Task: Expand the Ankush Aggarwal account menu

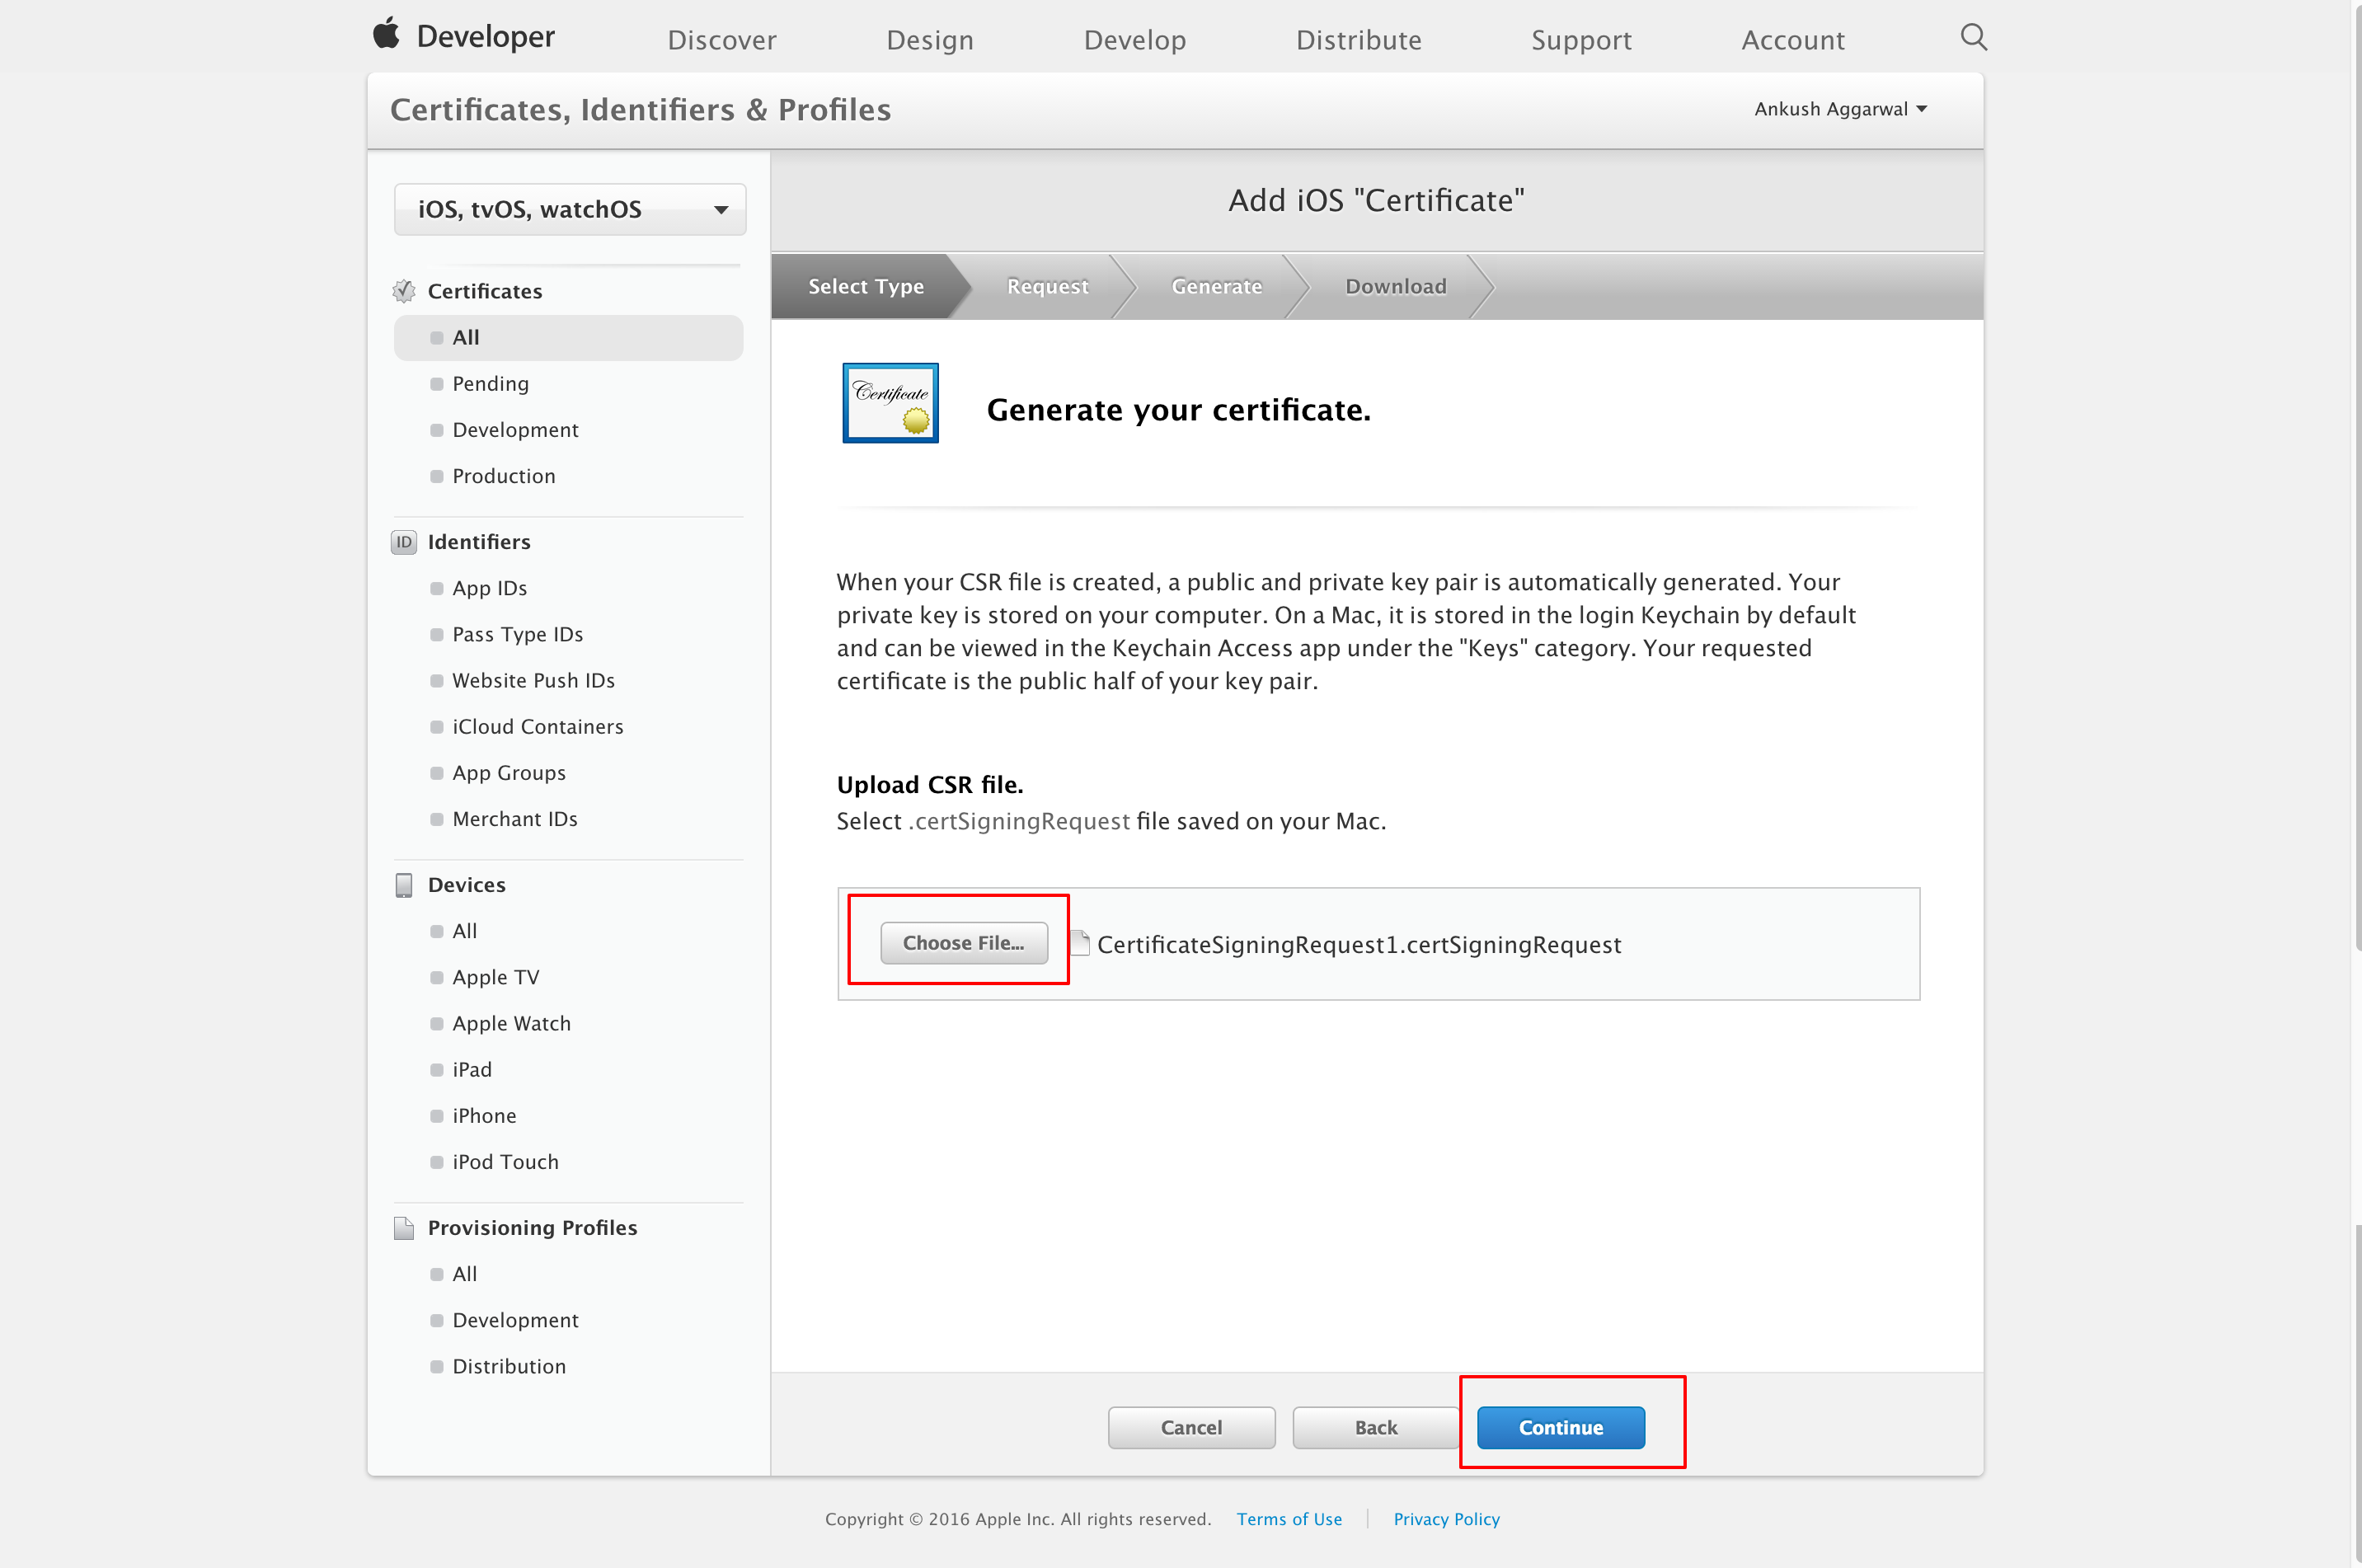Action: point(1840,109)
